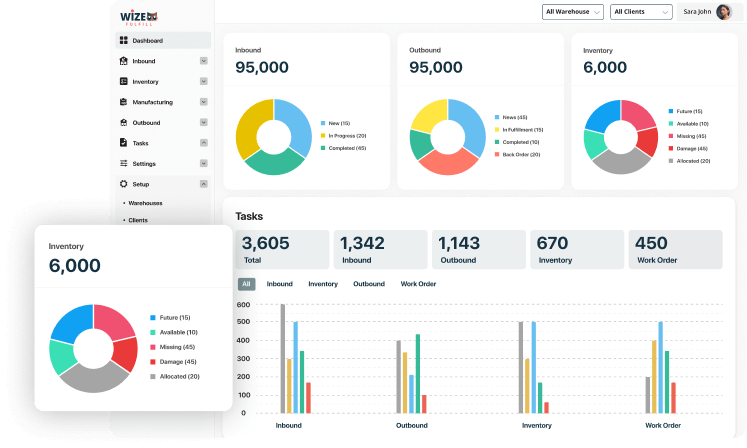Click the Dashboard grid icon in sidebar
Screen dimensions: 747x448
[124, 41]
